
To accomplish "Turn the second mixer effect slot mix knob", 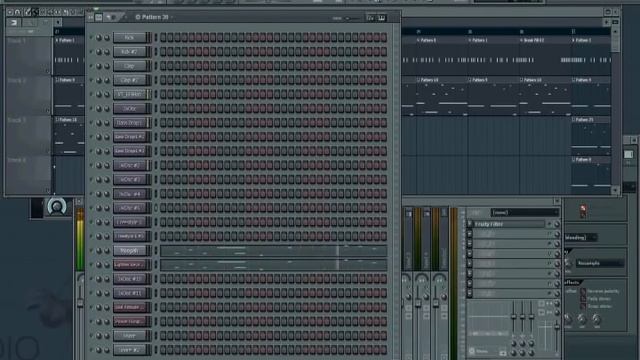I will pyautogui.click(x=557, y=234).
